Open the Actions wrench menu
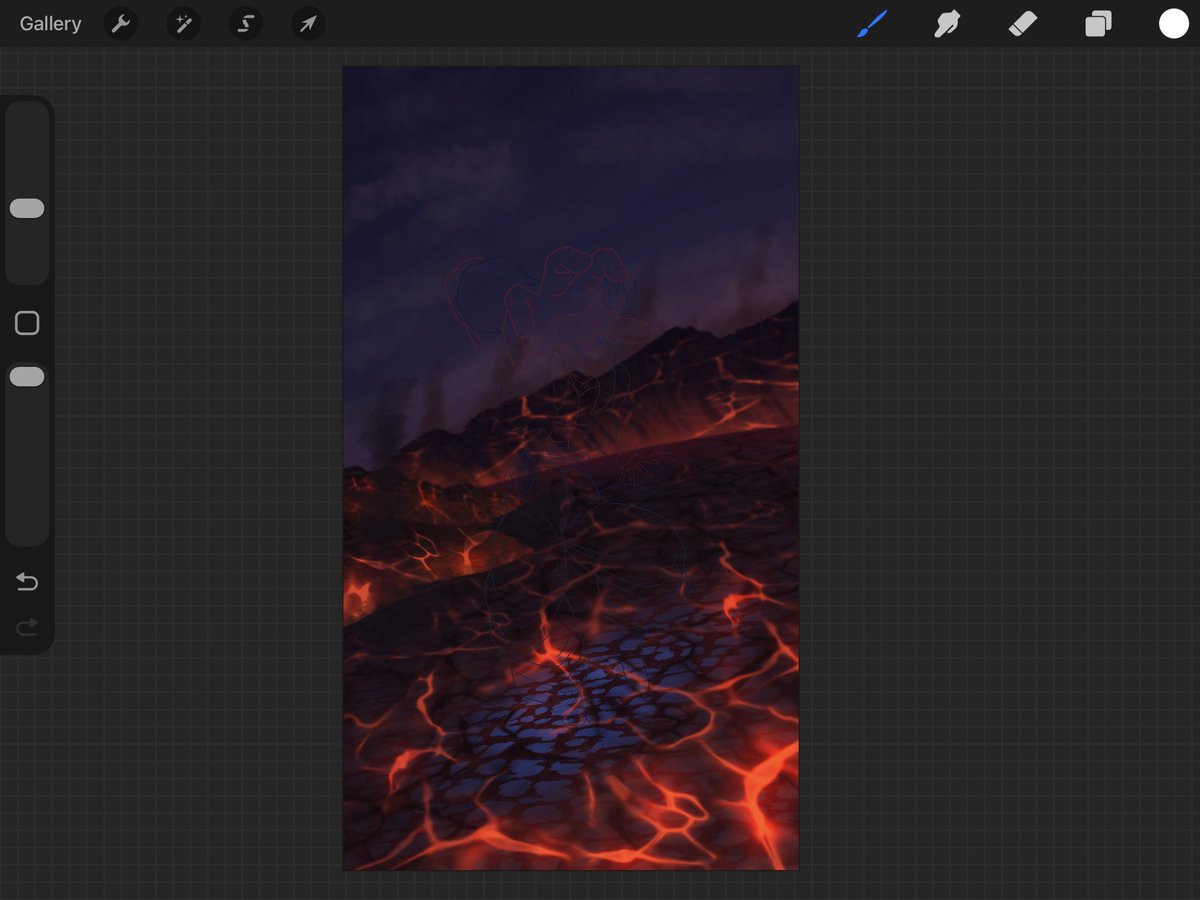 coord(121,24)
